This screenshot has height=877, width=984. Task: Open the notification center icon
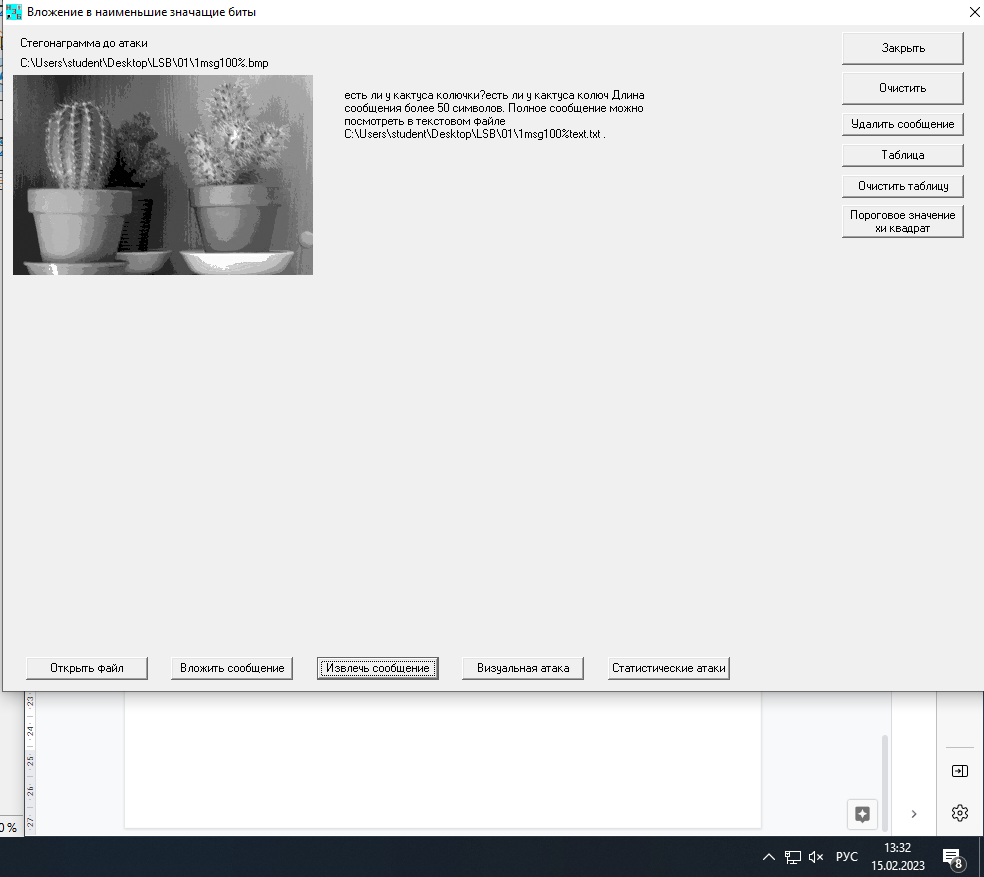953,858
